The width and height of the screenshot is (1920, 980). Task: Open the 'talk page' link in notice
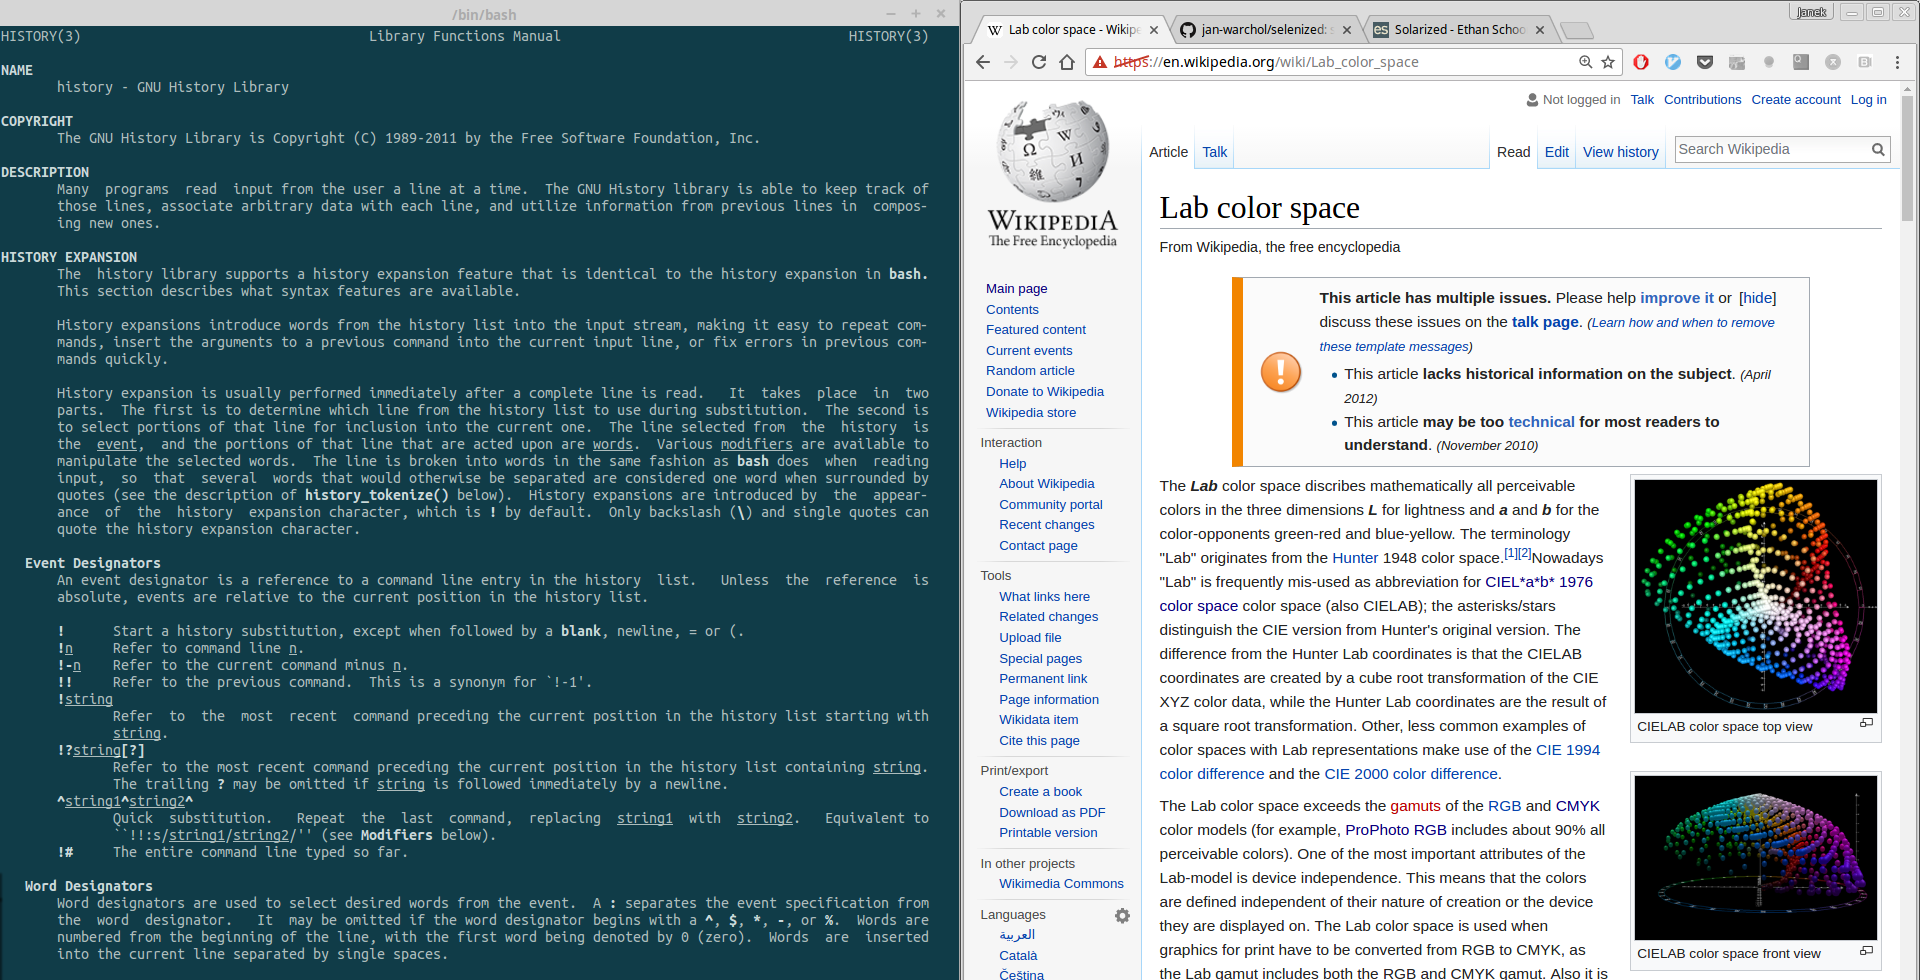1545,322
